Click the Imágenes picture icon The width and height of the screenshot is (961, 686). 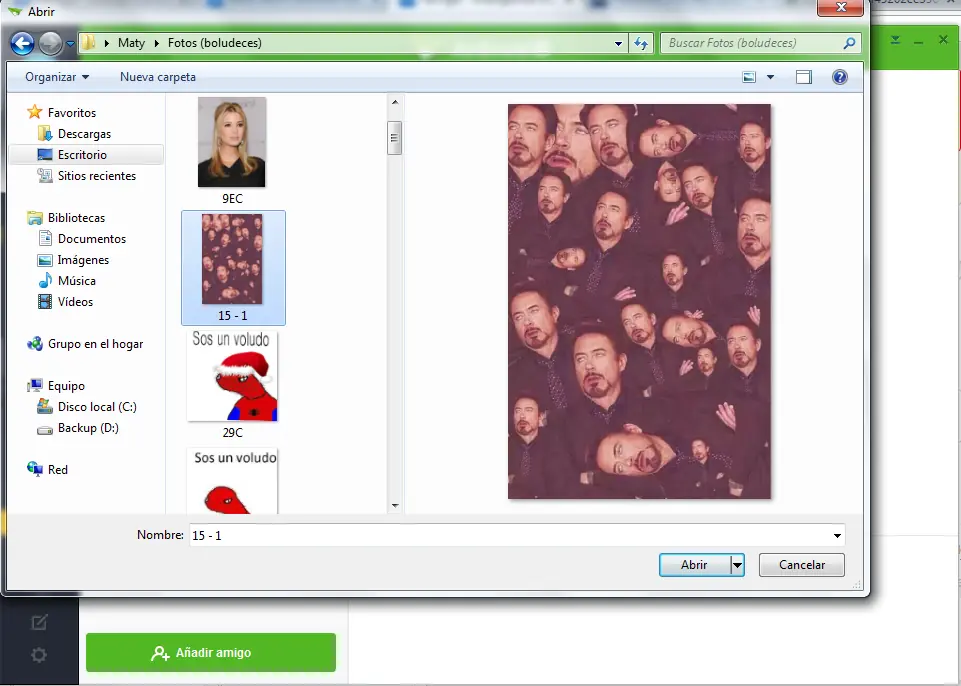pos(45,260)
